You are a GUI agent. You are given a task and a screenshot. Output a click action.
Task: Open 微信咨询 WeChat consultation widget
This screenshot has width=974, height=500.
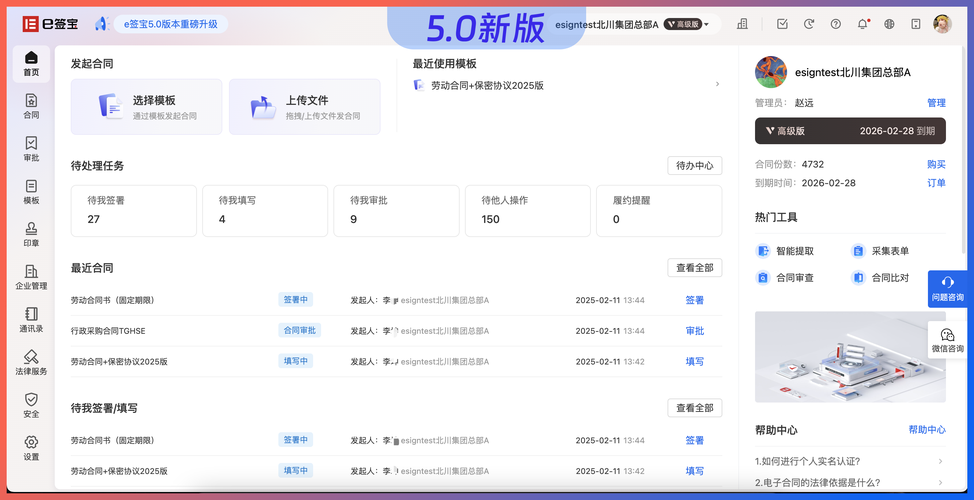pos(947,339)
